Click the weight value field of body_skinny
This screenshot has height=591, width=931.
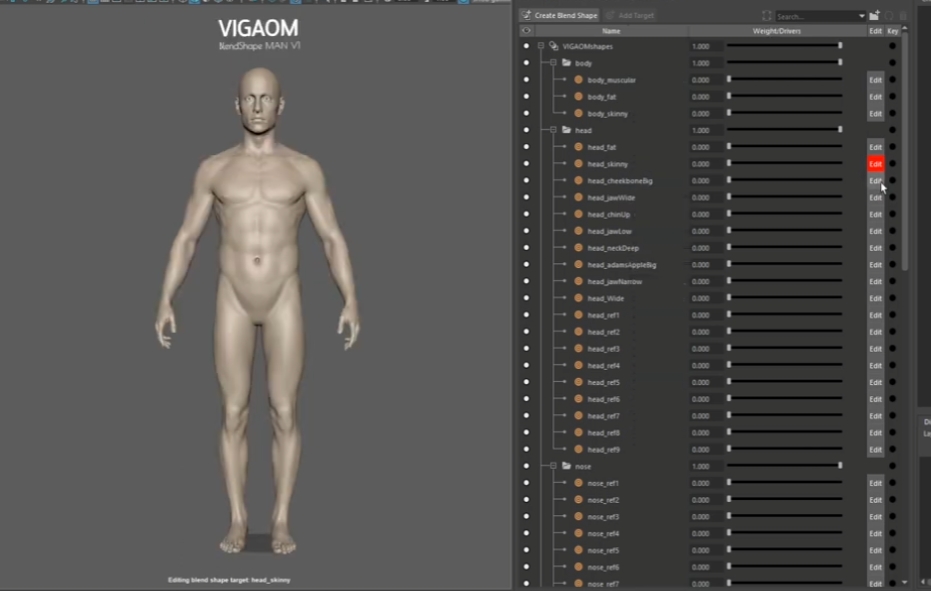(x=705, y=113)
